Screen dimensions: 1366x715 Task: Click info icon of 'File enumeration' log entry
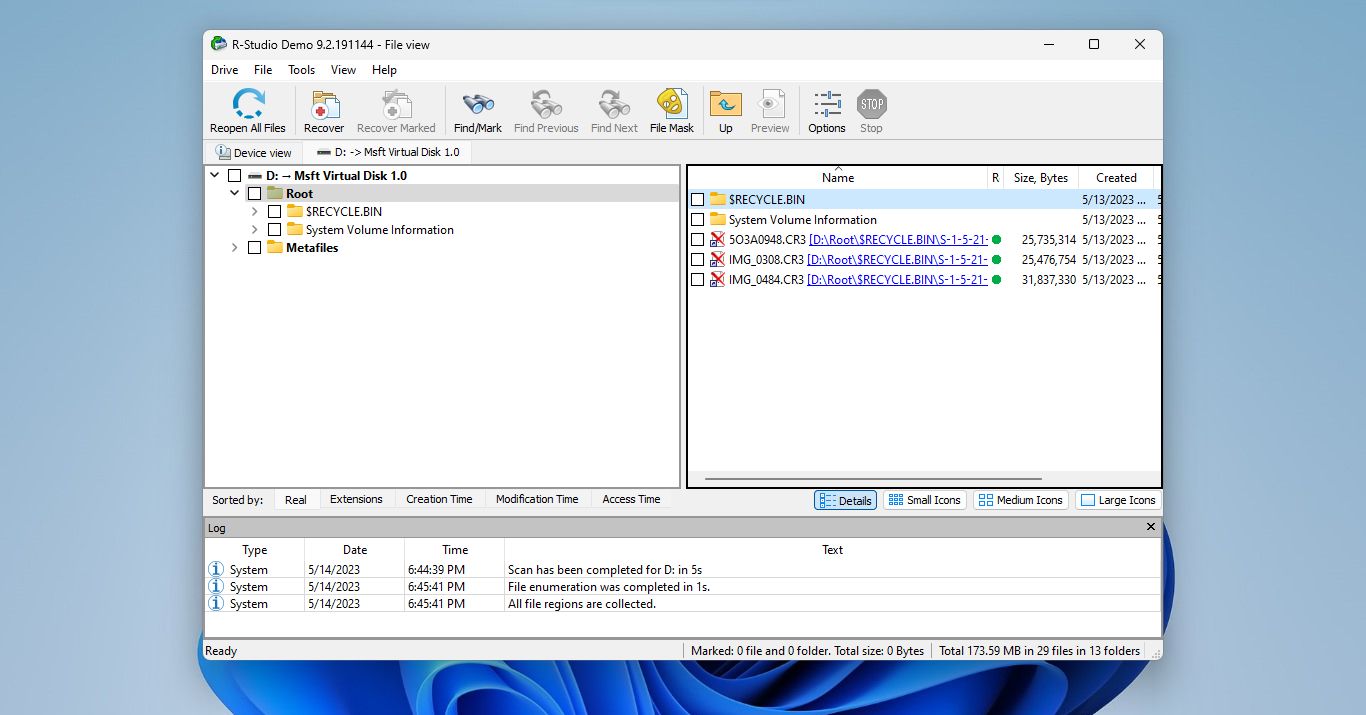[x=215, y=586]
